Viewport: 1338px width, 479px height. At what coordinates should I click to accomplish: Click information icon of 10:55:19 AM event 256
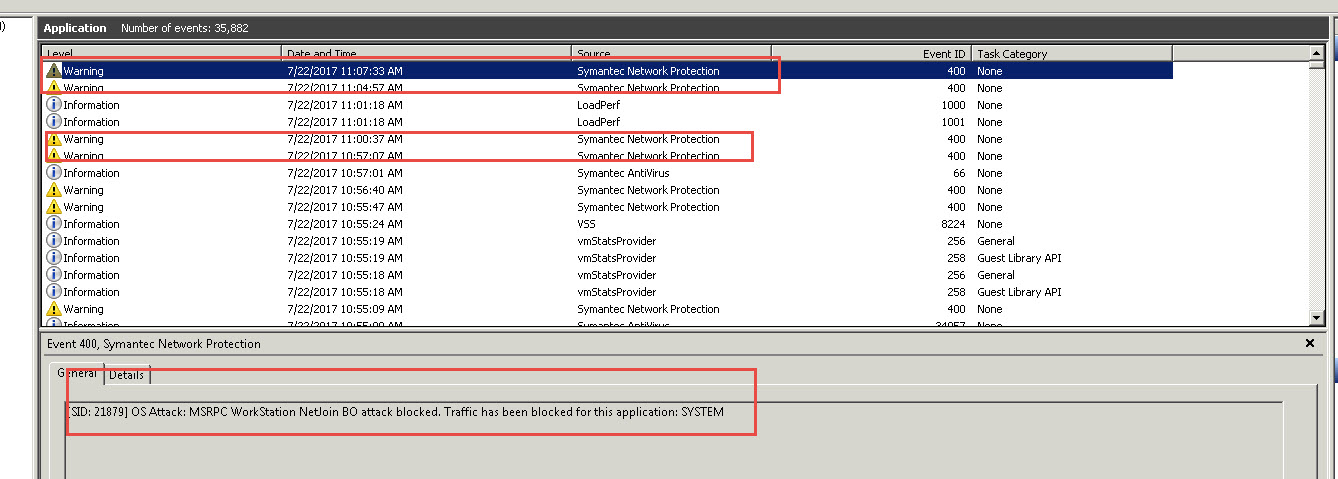pos(54,241)
